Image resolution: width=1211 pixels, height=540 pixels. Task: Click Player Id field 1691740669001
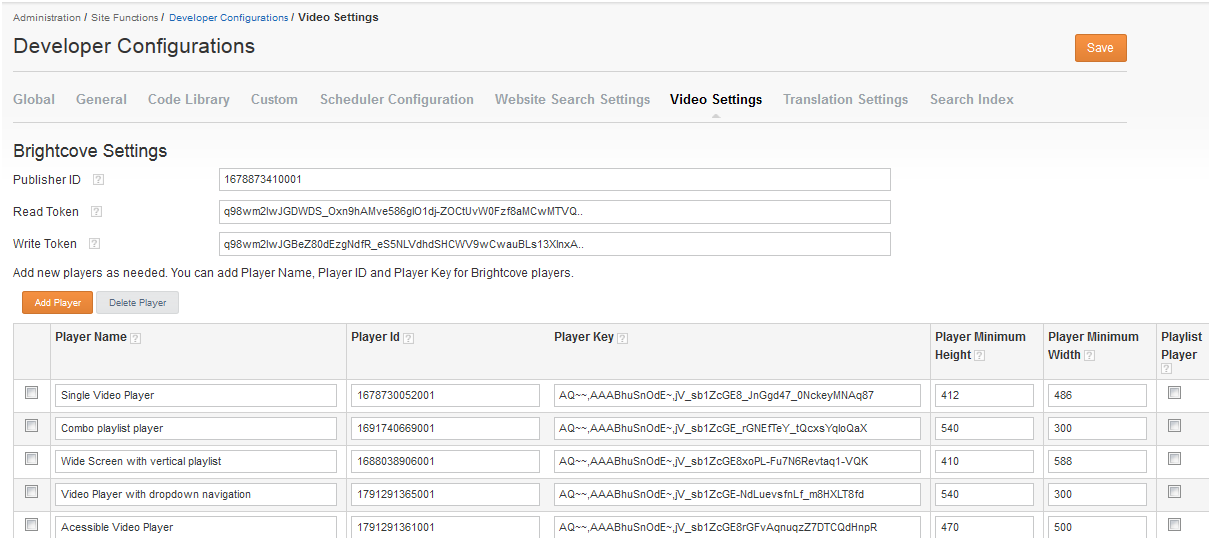pos(444,428)
